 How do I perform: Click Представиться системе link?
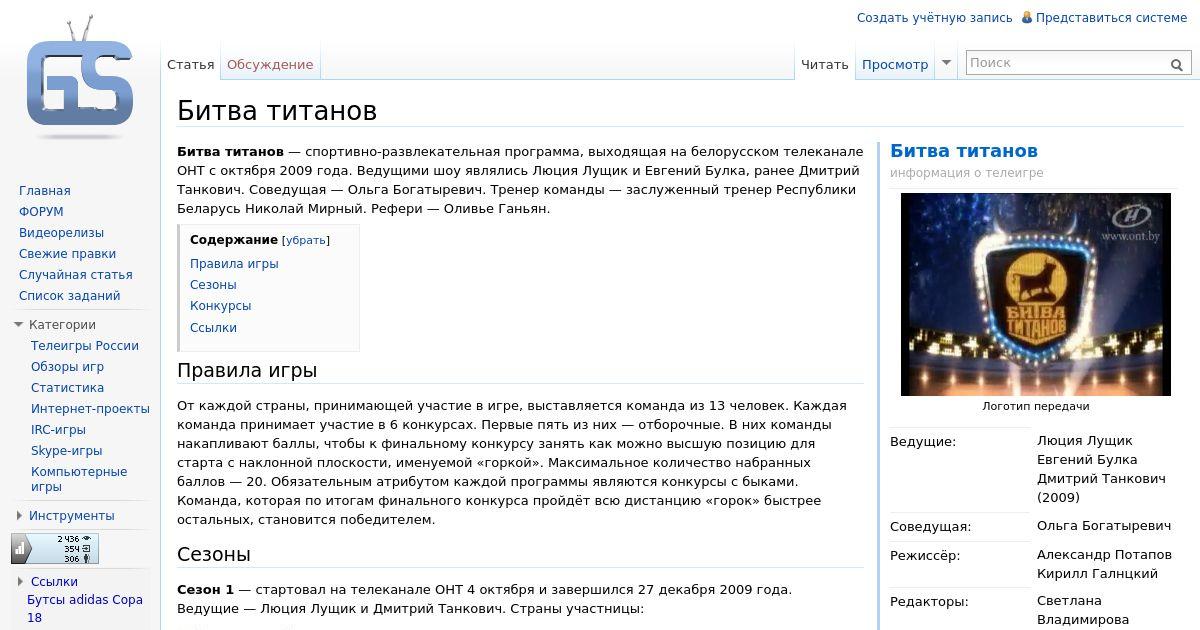pyautogui.click(x=1111, y=17)
